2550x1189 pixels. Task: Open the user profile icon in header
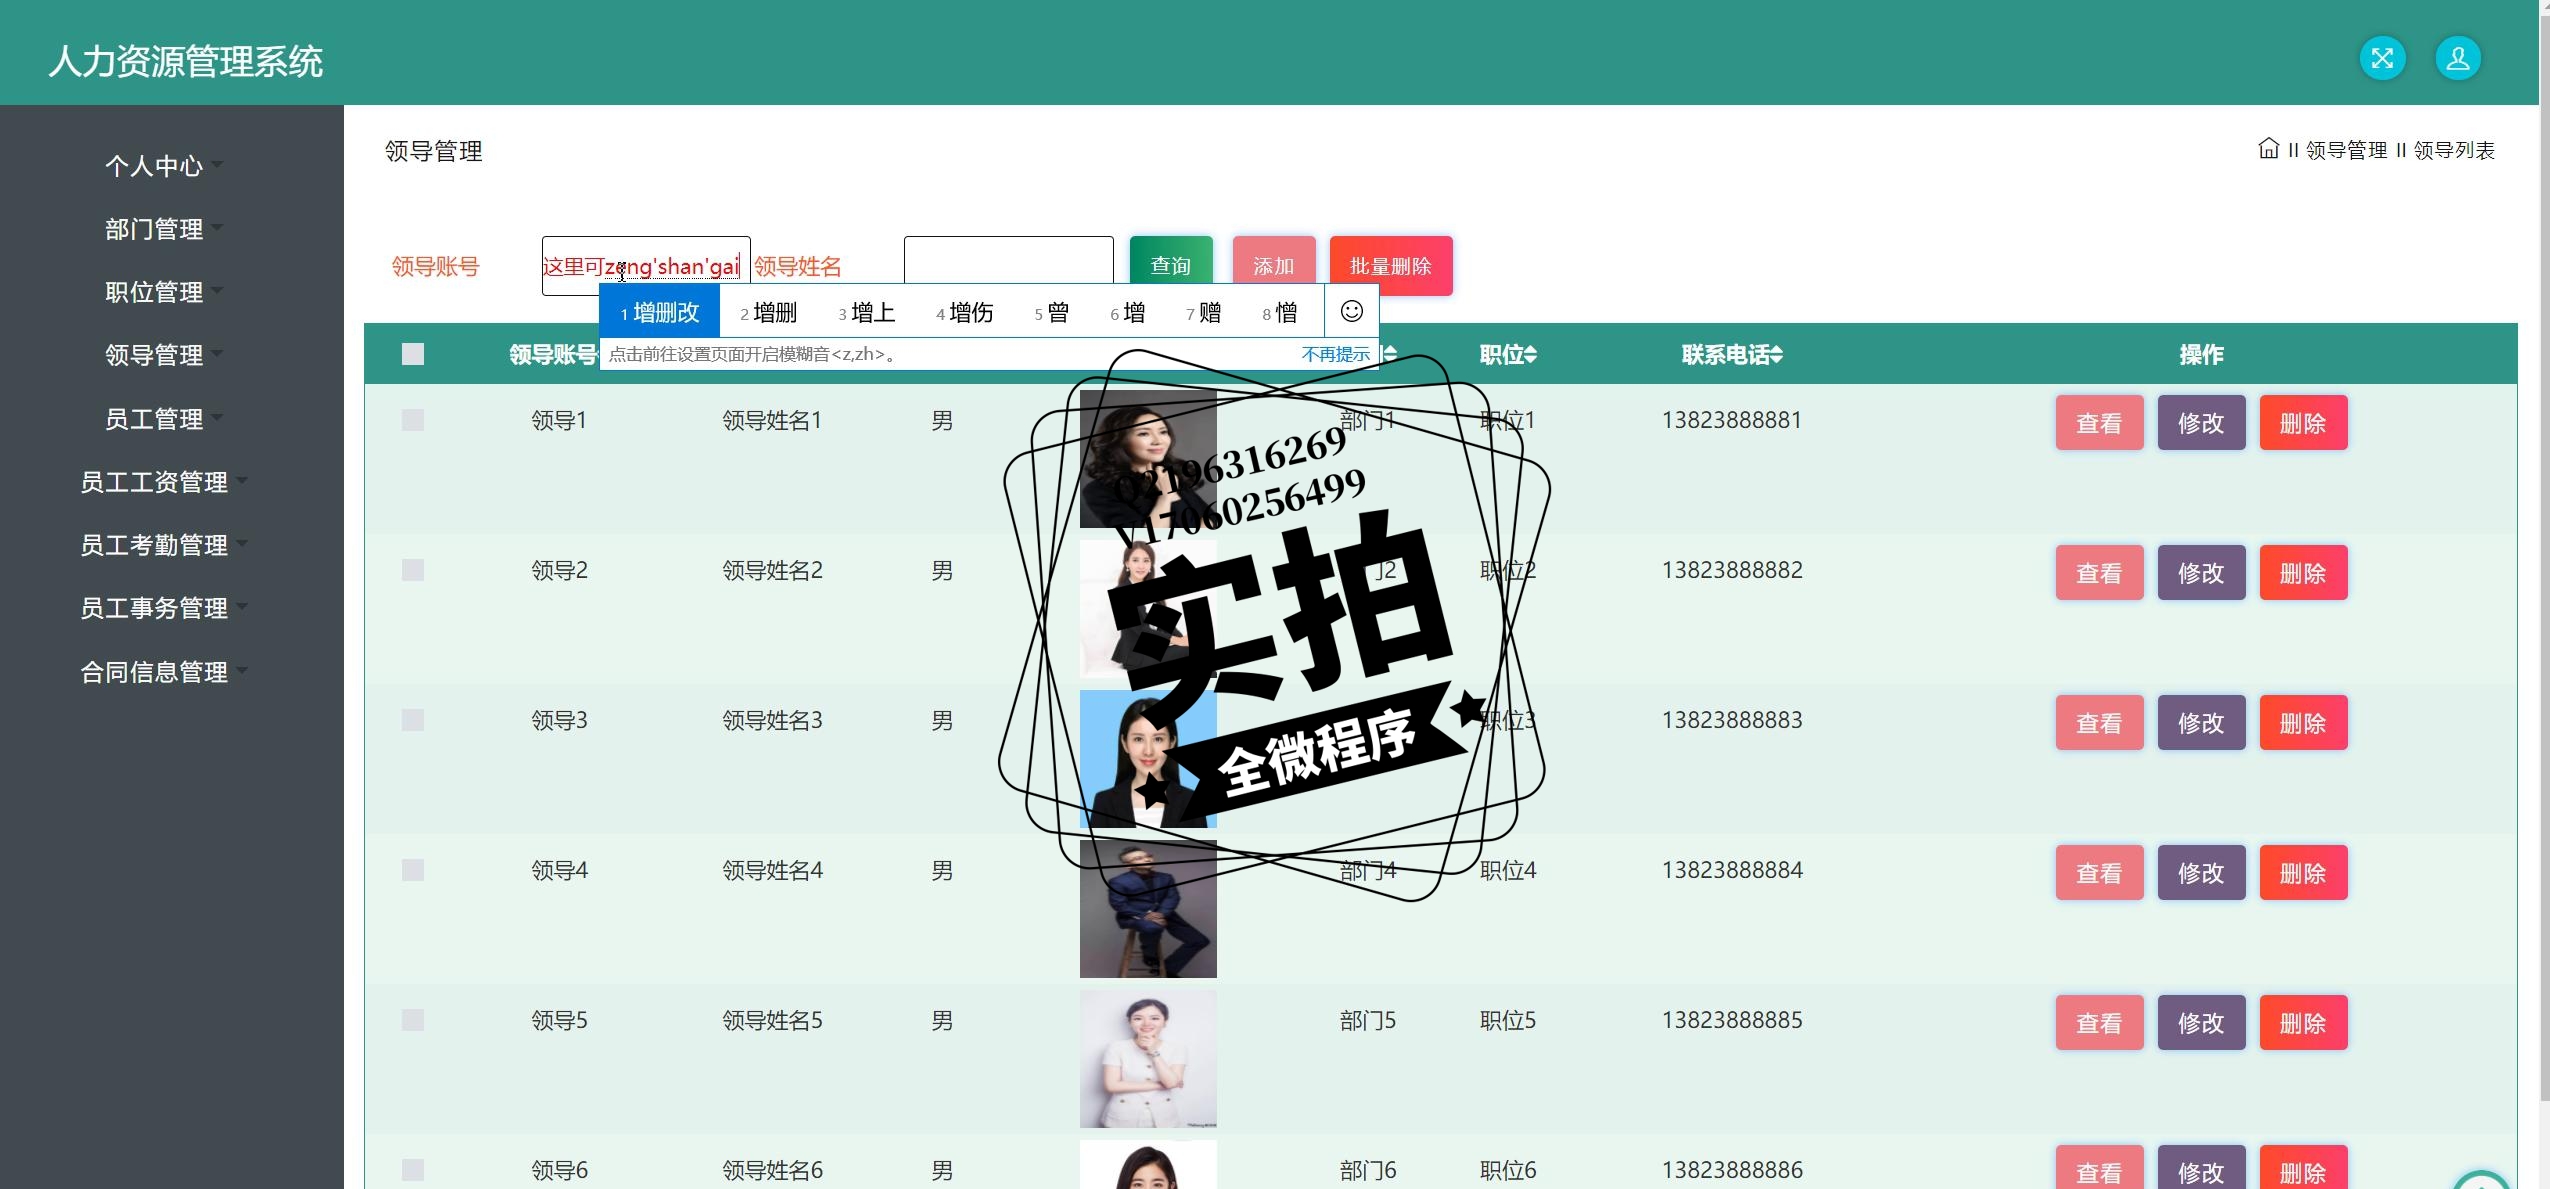coord(2458,58)
